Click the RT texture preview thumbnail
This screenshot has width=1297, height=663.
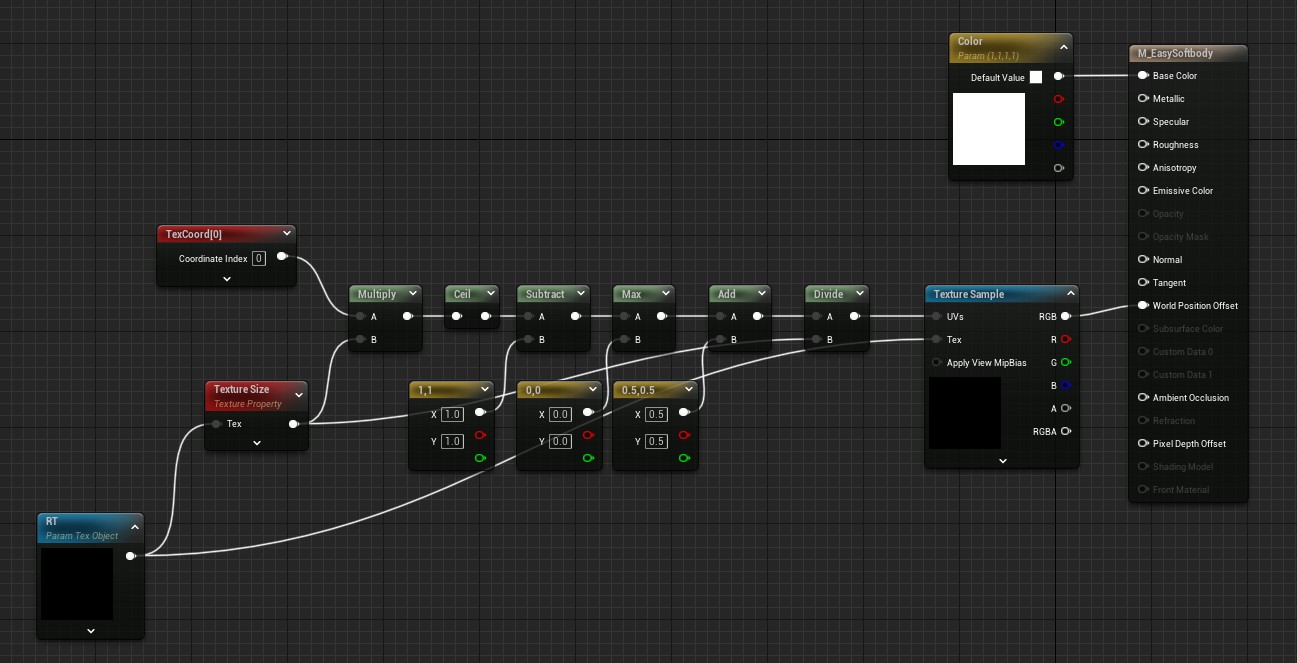(77, 583)
